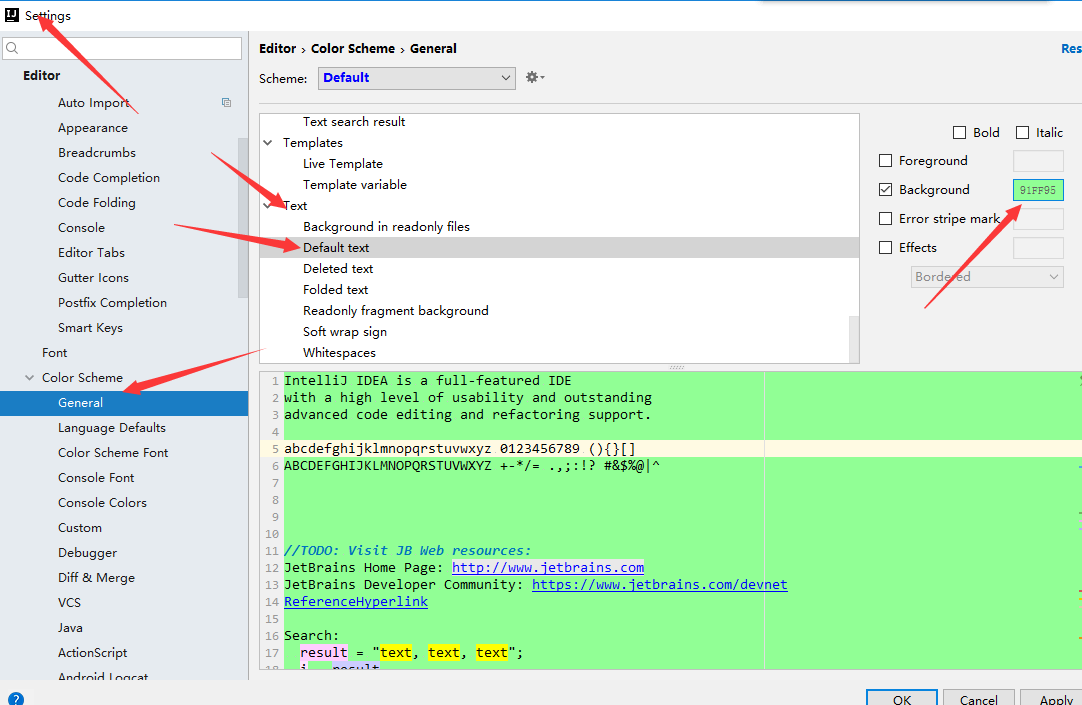The width and height of the screenshot is (1082, 705).
Task: Open Editor Tabs settings
Action: [91, 252]
